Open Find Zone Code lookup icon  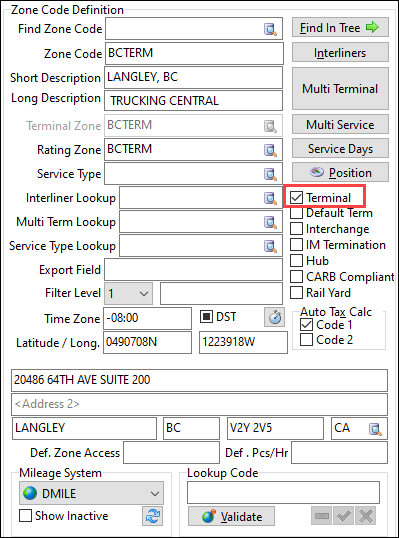[x=270, y=30]
